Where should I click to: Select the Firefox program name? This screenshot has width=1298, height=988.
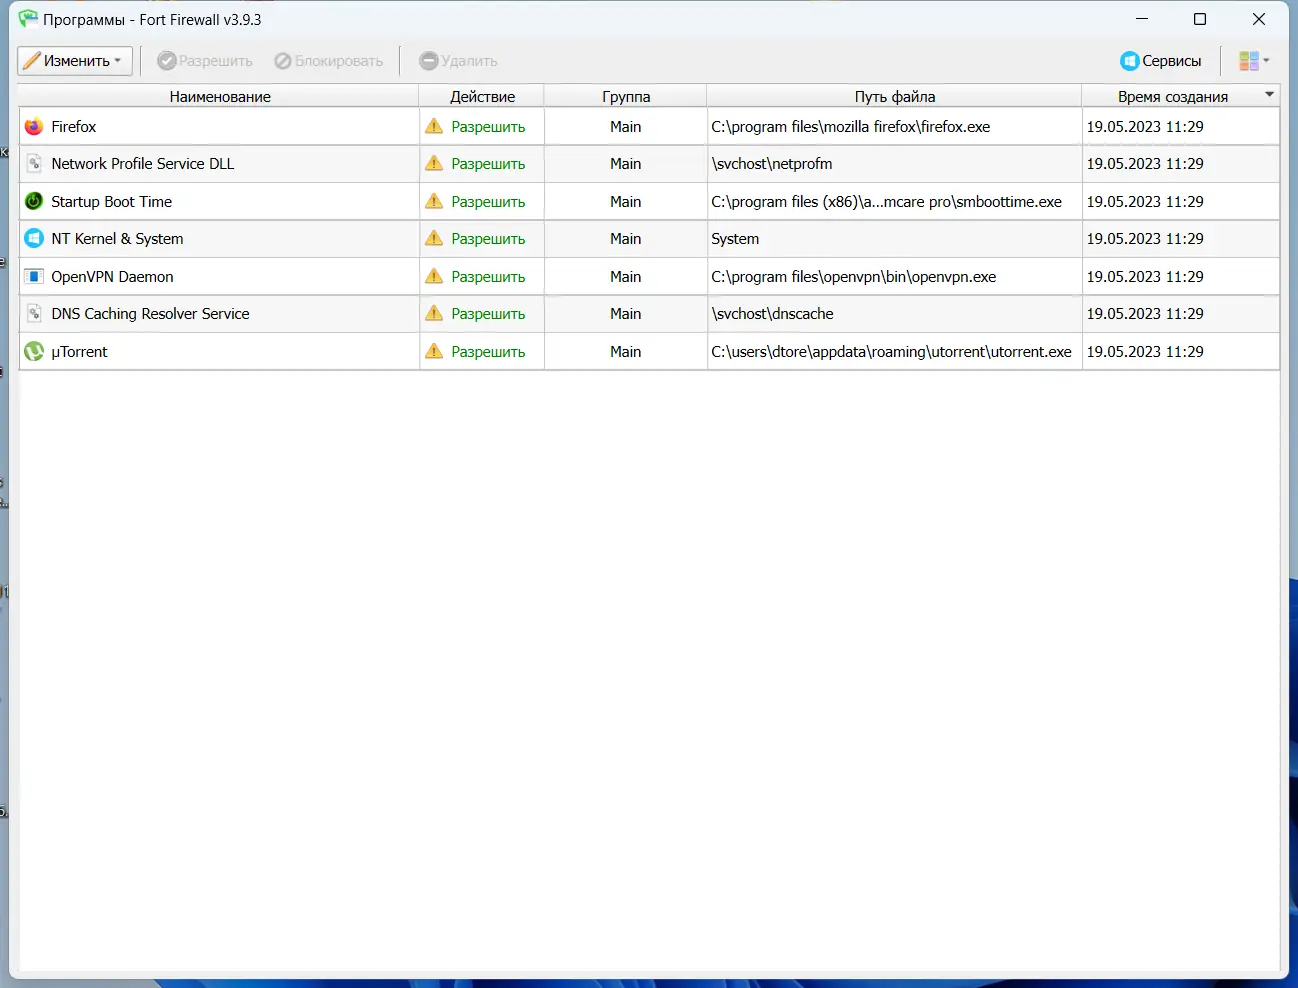(74, 127)
